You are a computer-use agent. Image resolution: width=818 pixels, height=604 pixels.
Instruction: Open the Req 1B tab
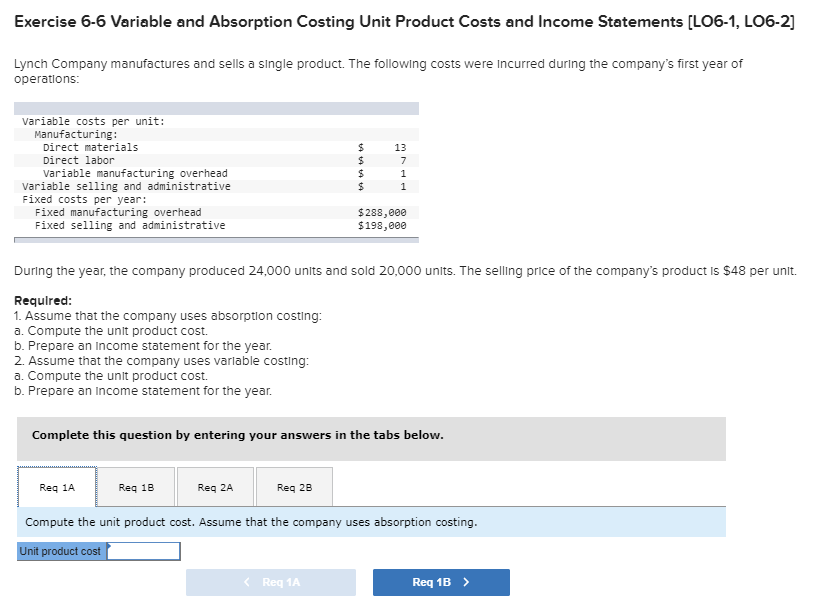[136, 487]
